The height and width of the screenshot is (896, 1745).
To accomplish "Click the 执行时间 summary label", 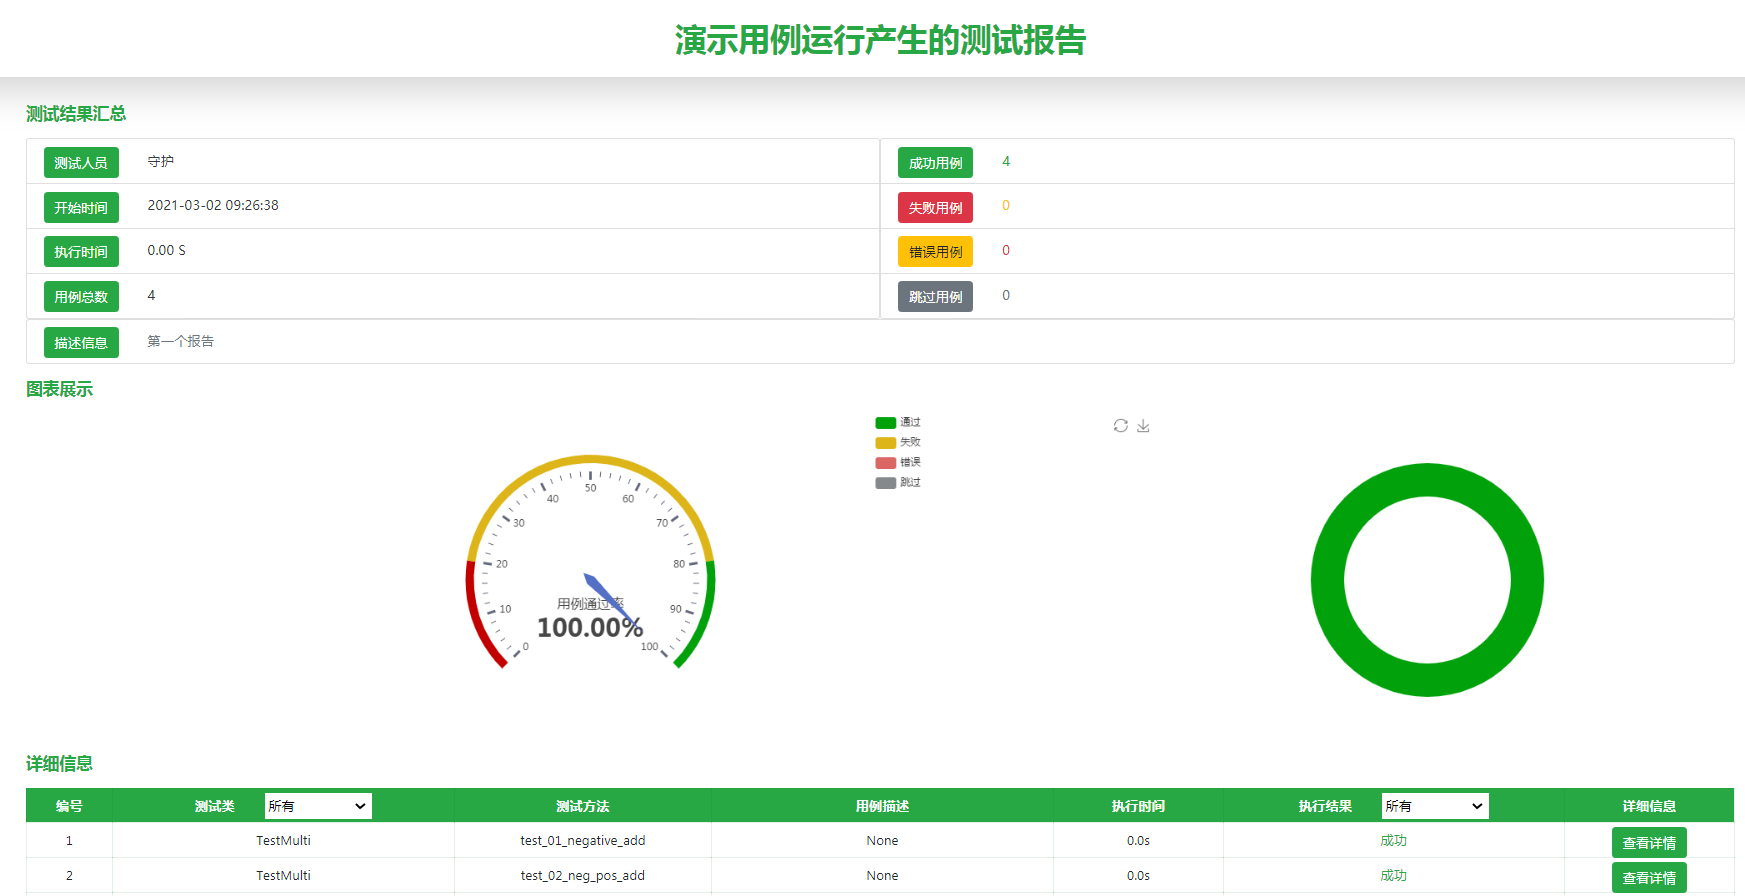I will [81, 252].
